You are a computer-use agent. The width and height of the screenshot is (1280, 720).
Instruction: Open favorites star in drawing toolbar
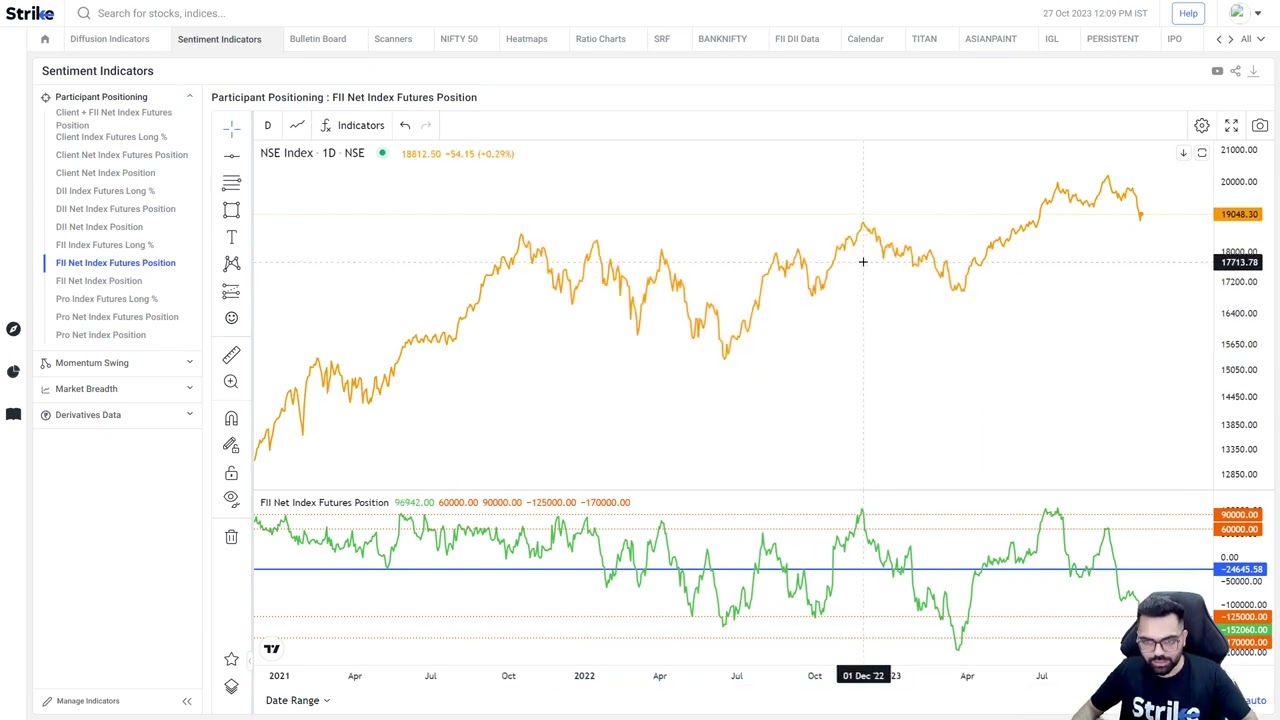click(231, 659)
